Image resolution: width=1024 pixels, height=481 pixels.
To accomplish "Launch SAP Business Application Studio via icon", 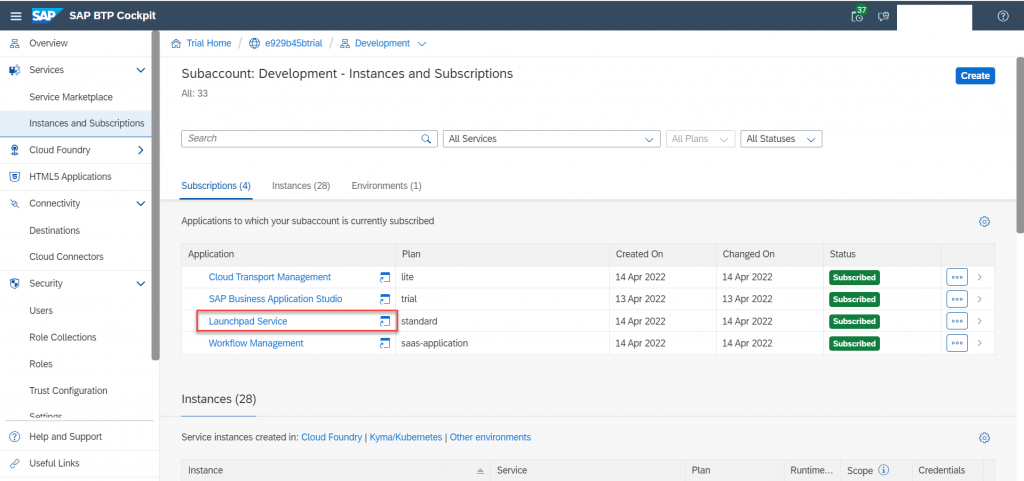I will (385, 299).
